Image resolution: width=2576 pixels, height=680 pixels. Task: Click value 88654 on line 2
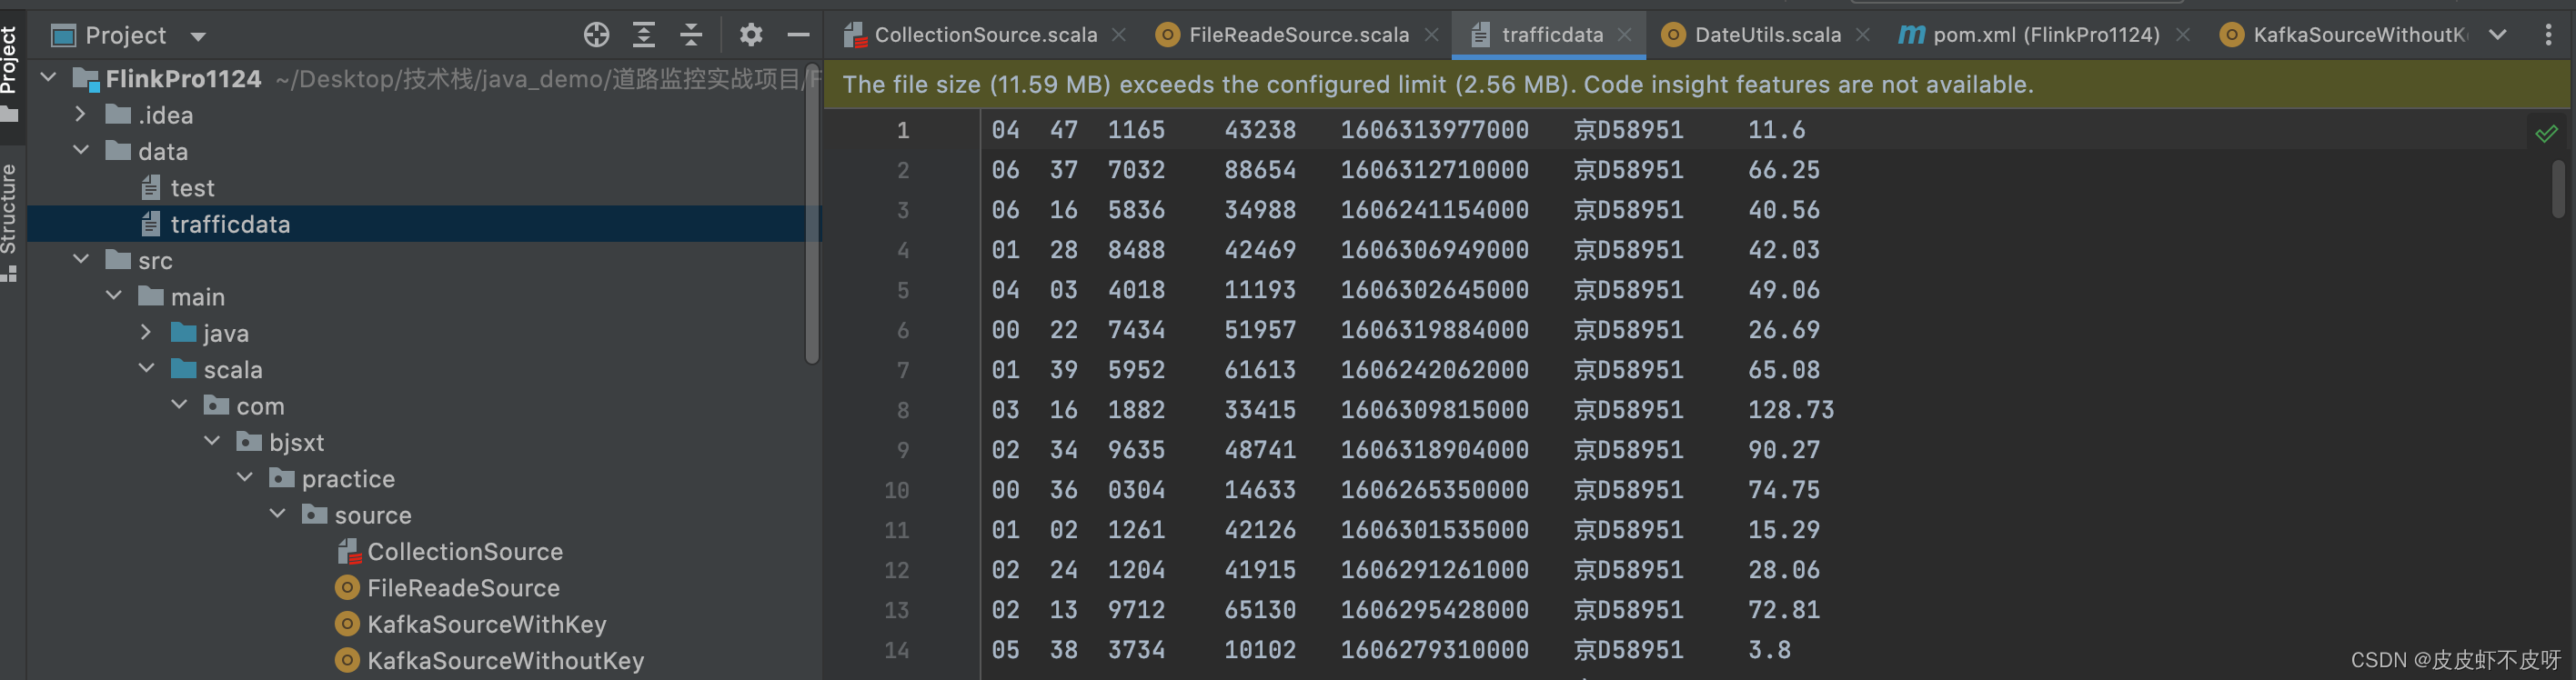[1260, 170]
